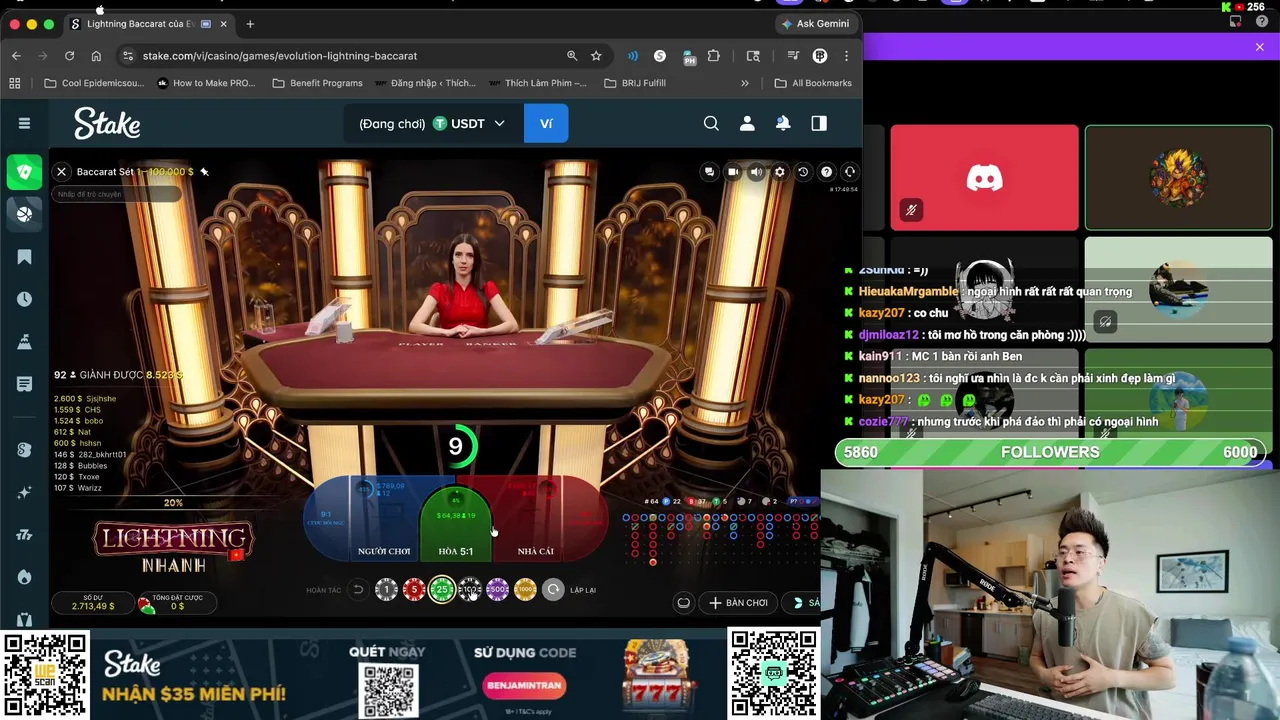Click the Stake logo
The width and height of the screenshot is (1280, 720).
click(x=107, y=123)
